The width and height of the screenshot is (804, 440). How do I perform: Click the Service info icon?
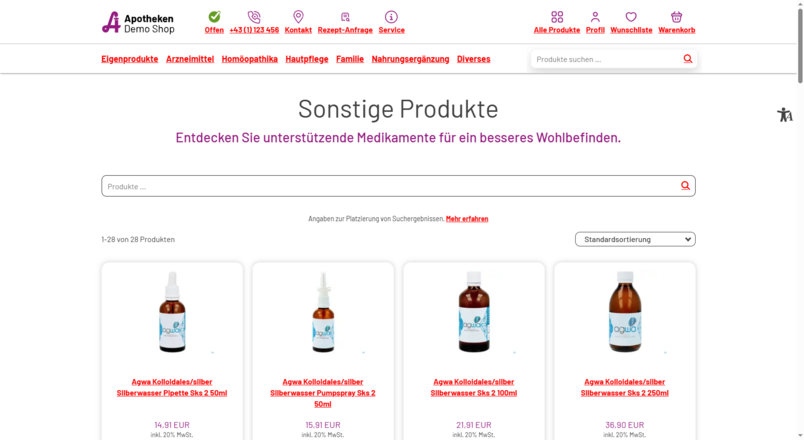(391, 17)
